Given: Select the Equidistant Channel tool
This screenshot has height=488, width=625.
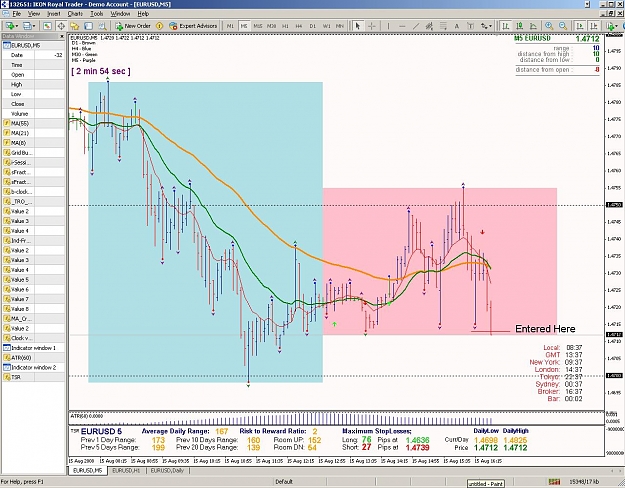Looking at the screenshot, I should pyautogui.click(x=429, y=26).
